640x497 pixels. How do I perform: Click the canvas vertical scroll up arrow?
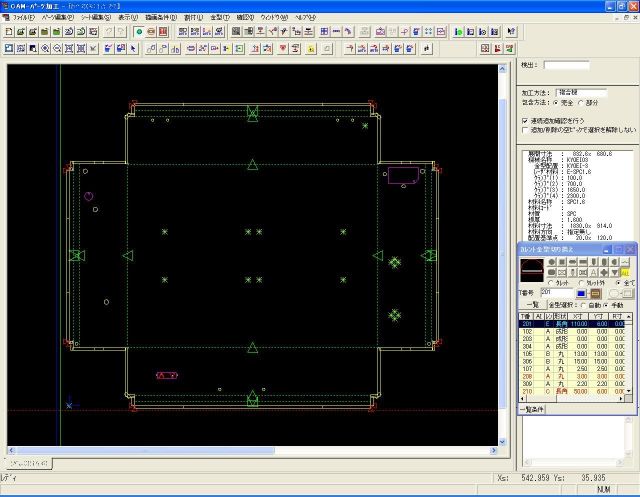[502, 69]
